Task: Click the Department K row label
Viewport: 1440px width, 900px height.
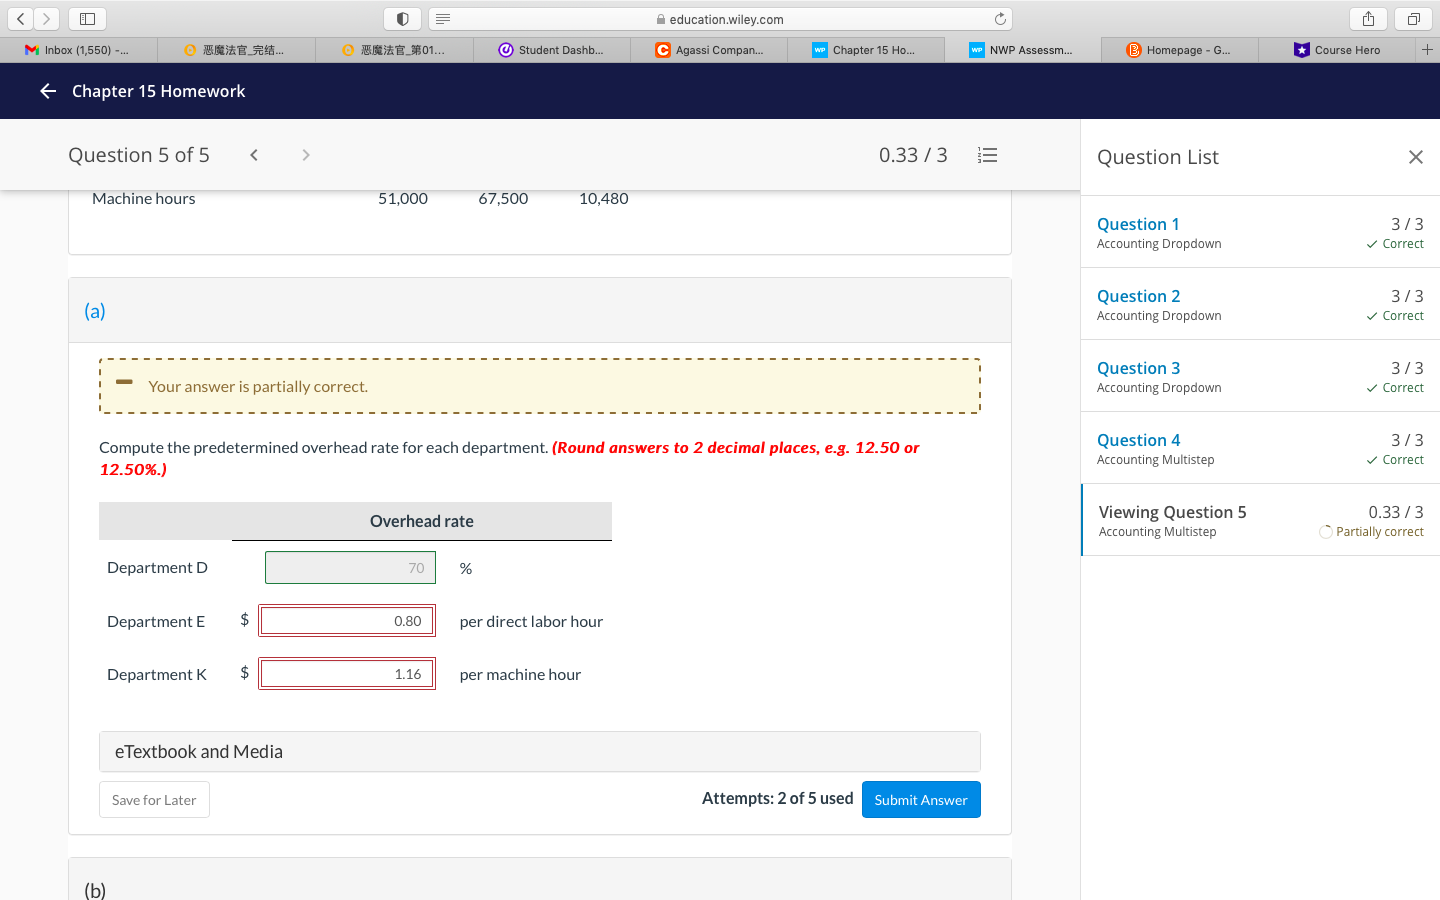Action: click(157, 674)
